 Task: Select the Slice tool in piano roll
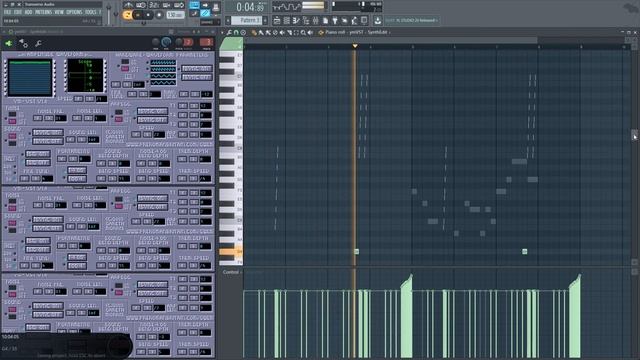[289, 32]
